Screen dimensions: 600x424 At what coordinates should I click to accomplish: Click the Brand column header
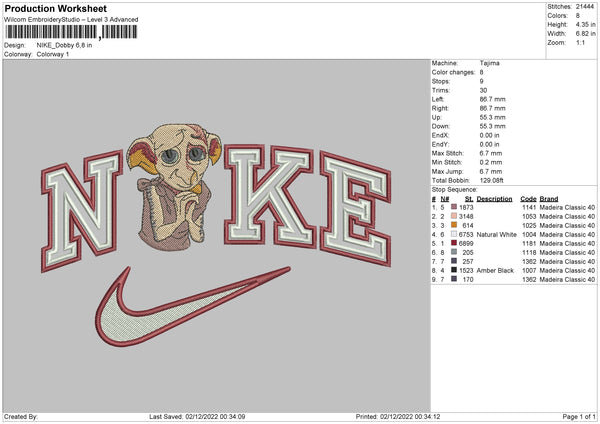(x=551, y=198)
